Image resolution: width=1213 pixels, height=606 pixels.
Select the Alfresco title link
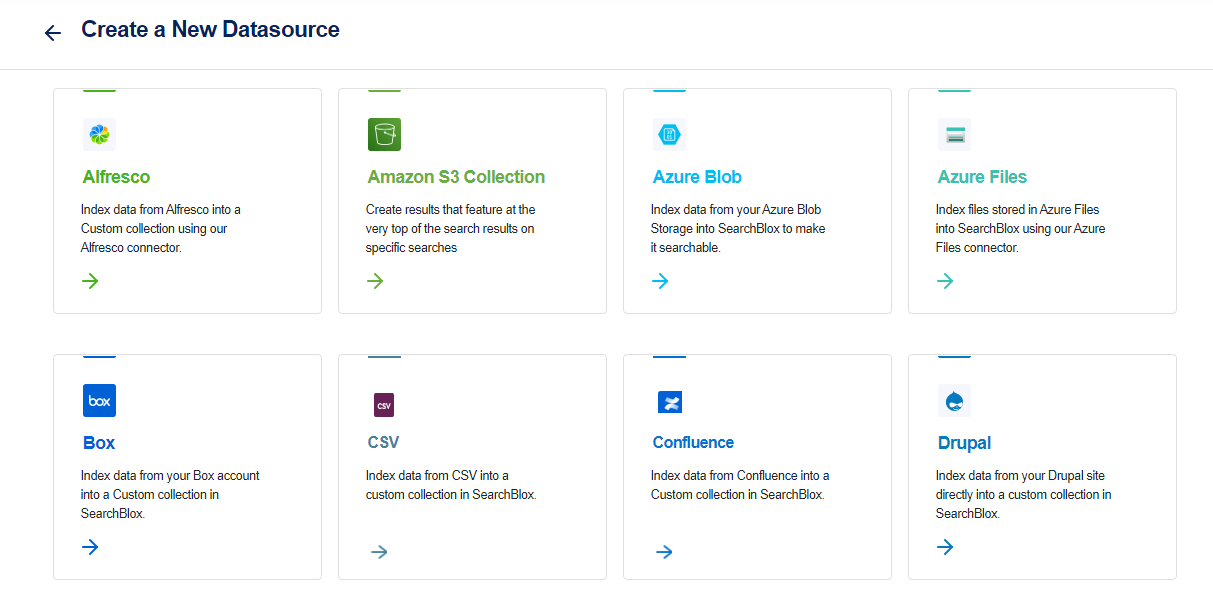pyautogui.click(x=116, y=177)
